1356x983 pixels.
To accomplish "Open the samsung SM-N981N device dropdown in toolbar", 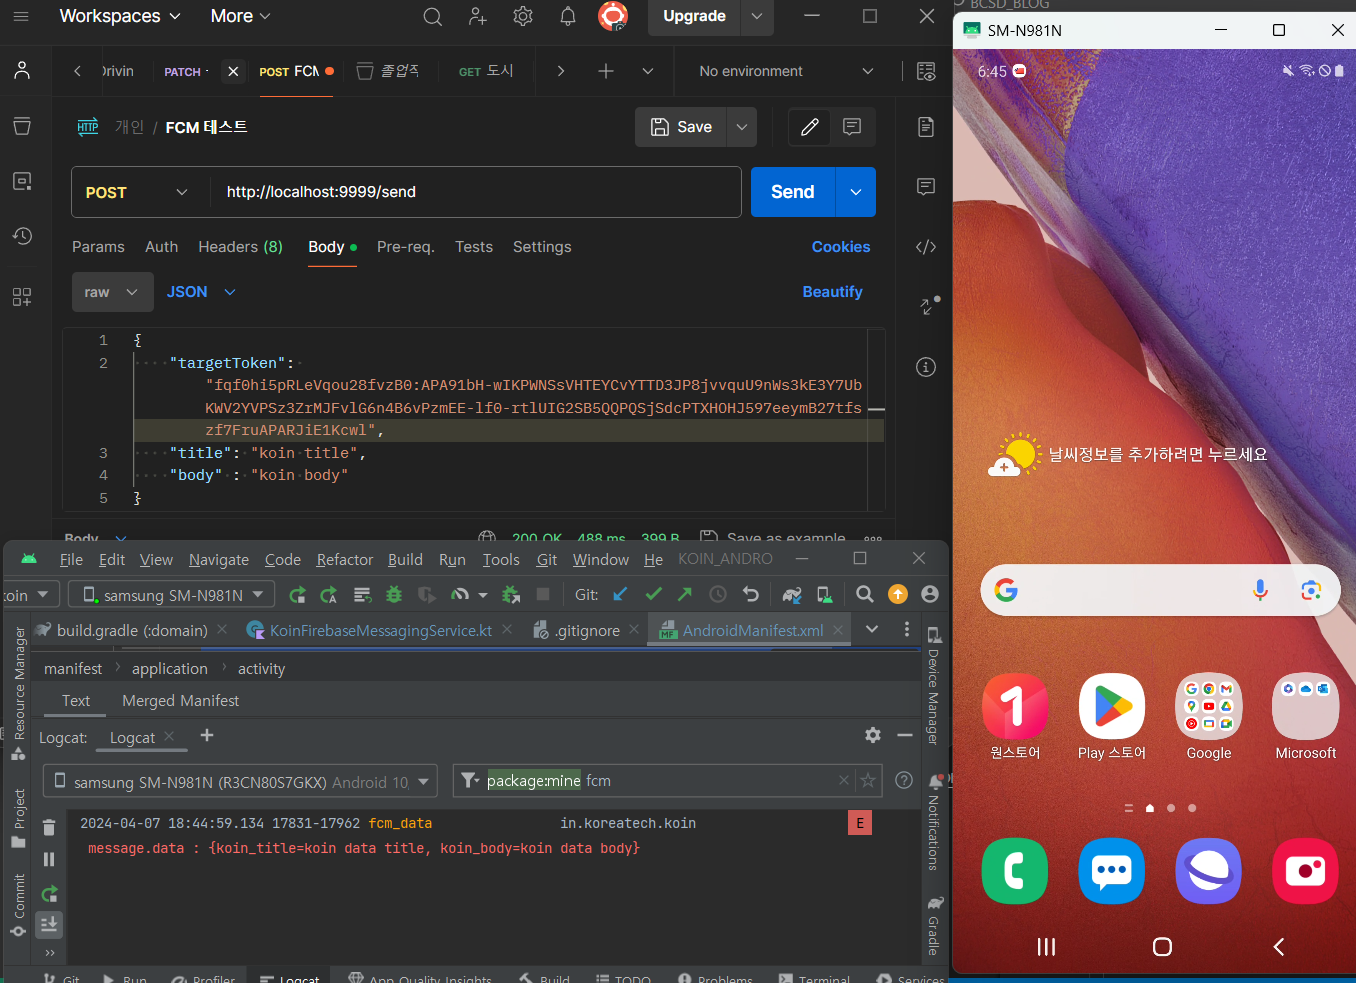I will point(172,595).
